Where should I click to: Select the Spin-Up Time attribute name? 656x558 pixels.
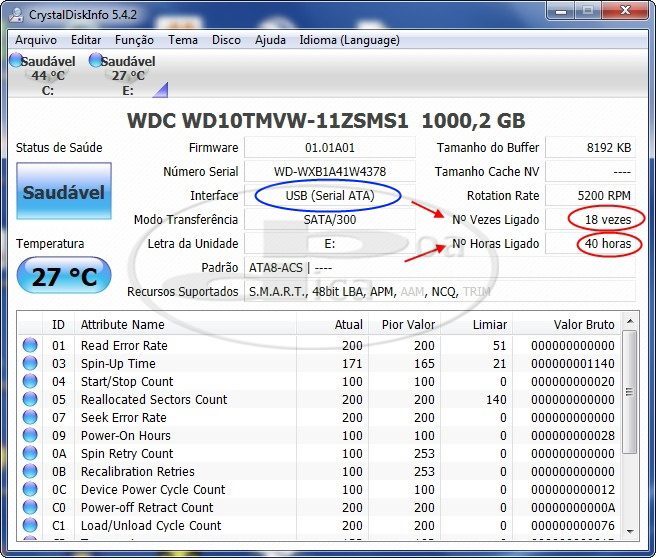(x=118, y=363)
